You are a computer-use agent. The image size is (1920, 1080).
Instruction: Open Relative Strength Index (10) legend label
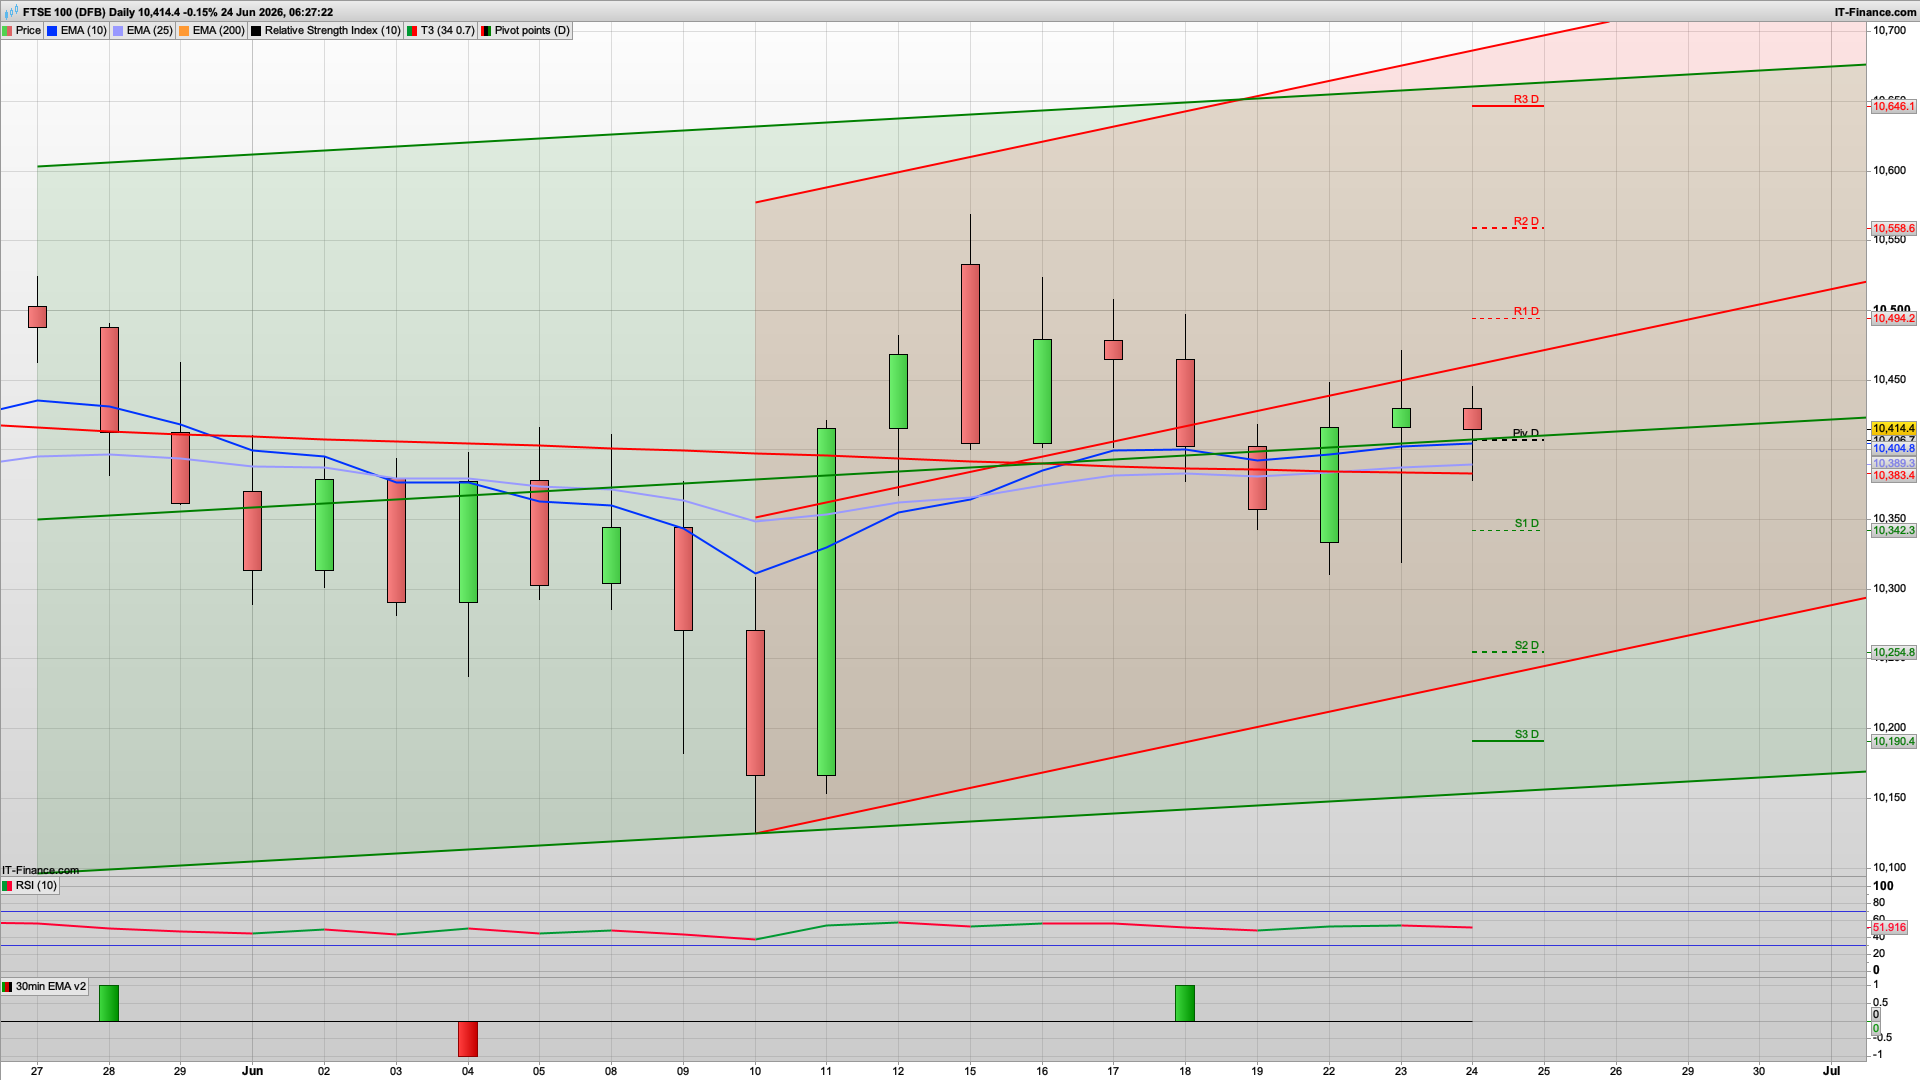(x=332, y=31)
